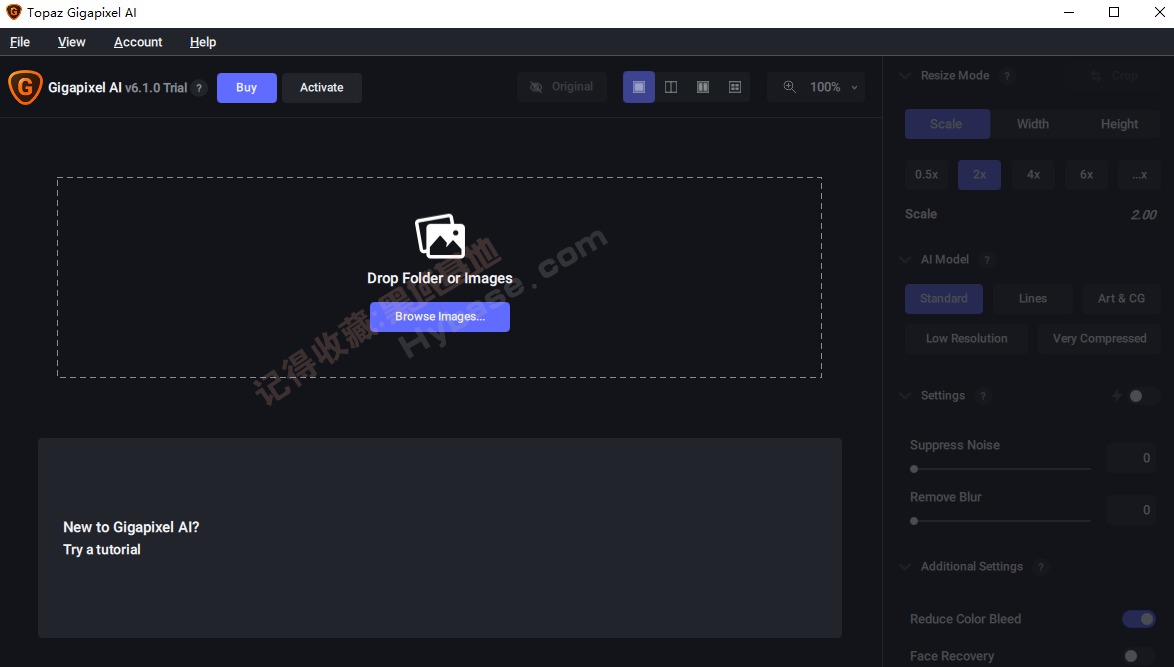Click the Buy button
The image size is (1174, 667).
coord(246,88)
